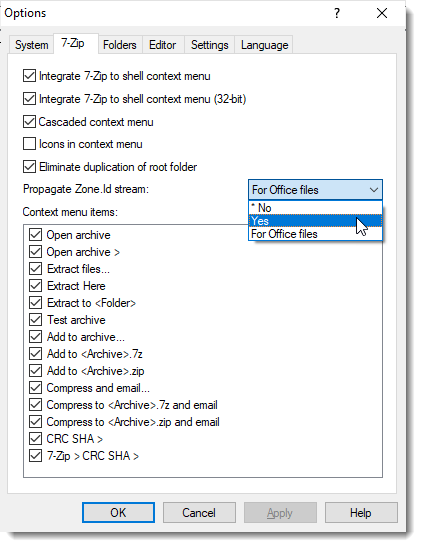Viewport: 421px width, 547px height.
Task: Uncheck Compress and email... item
Action: click(36, 388)
